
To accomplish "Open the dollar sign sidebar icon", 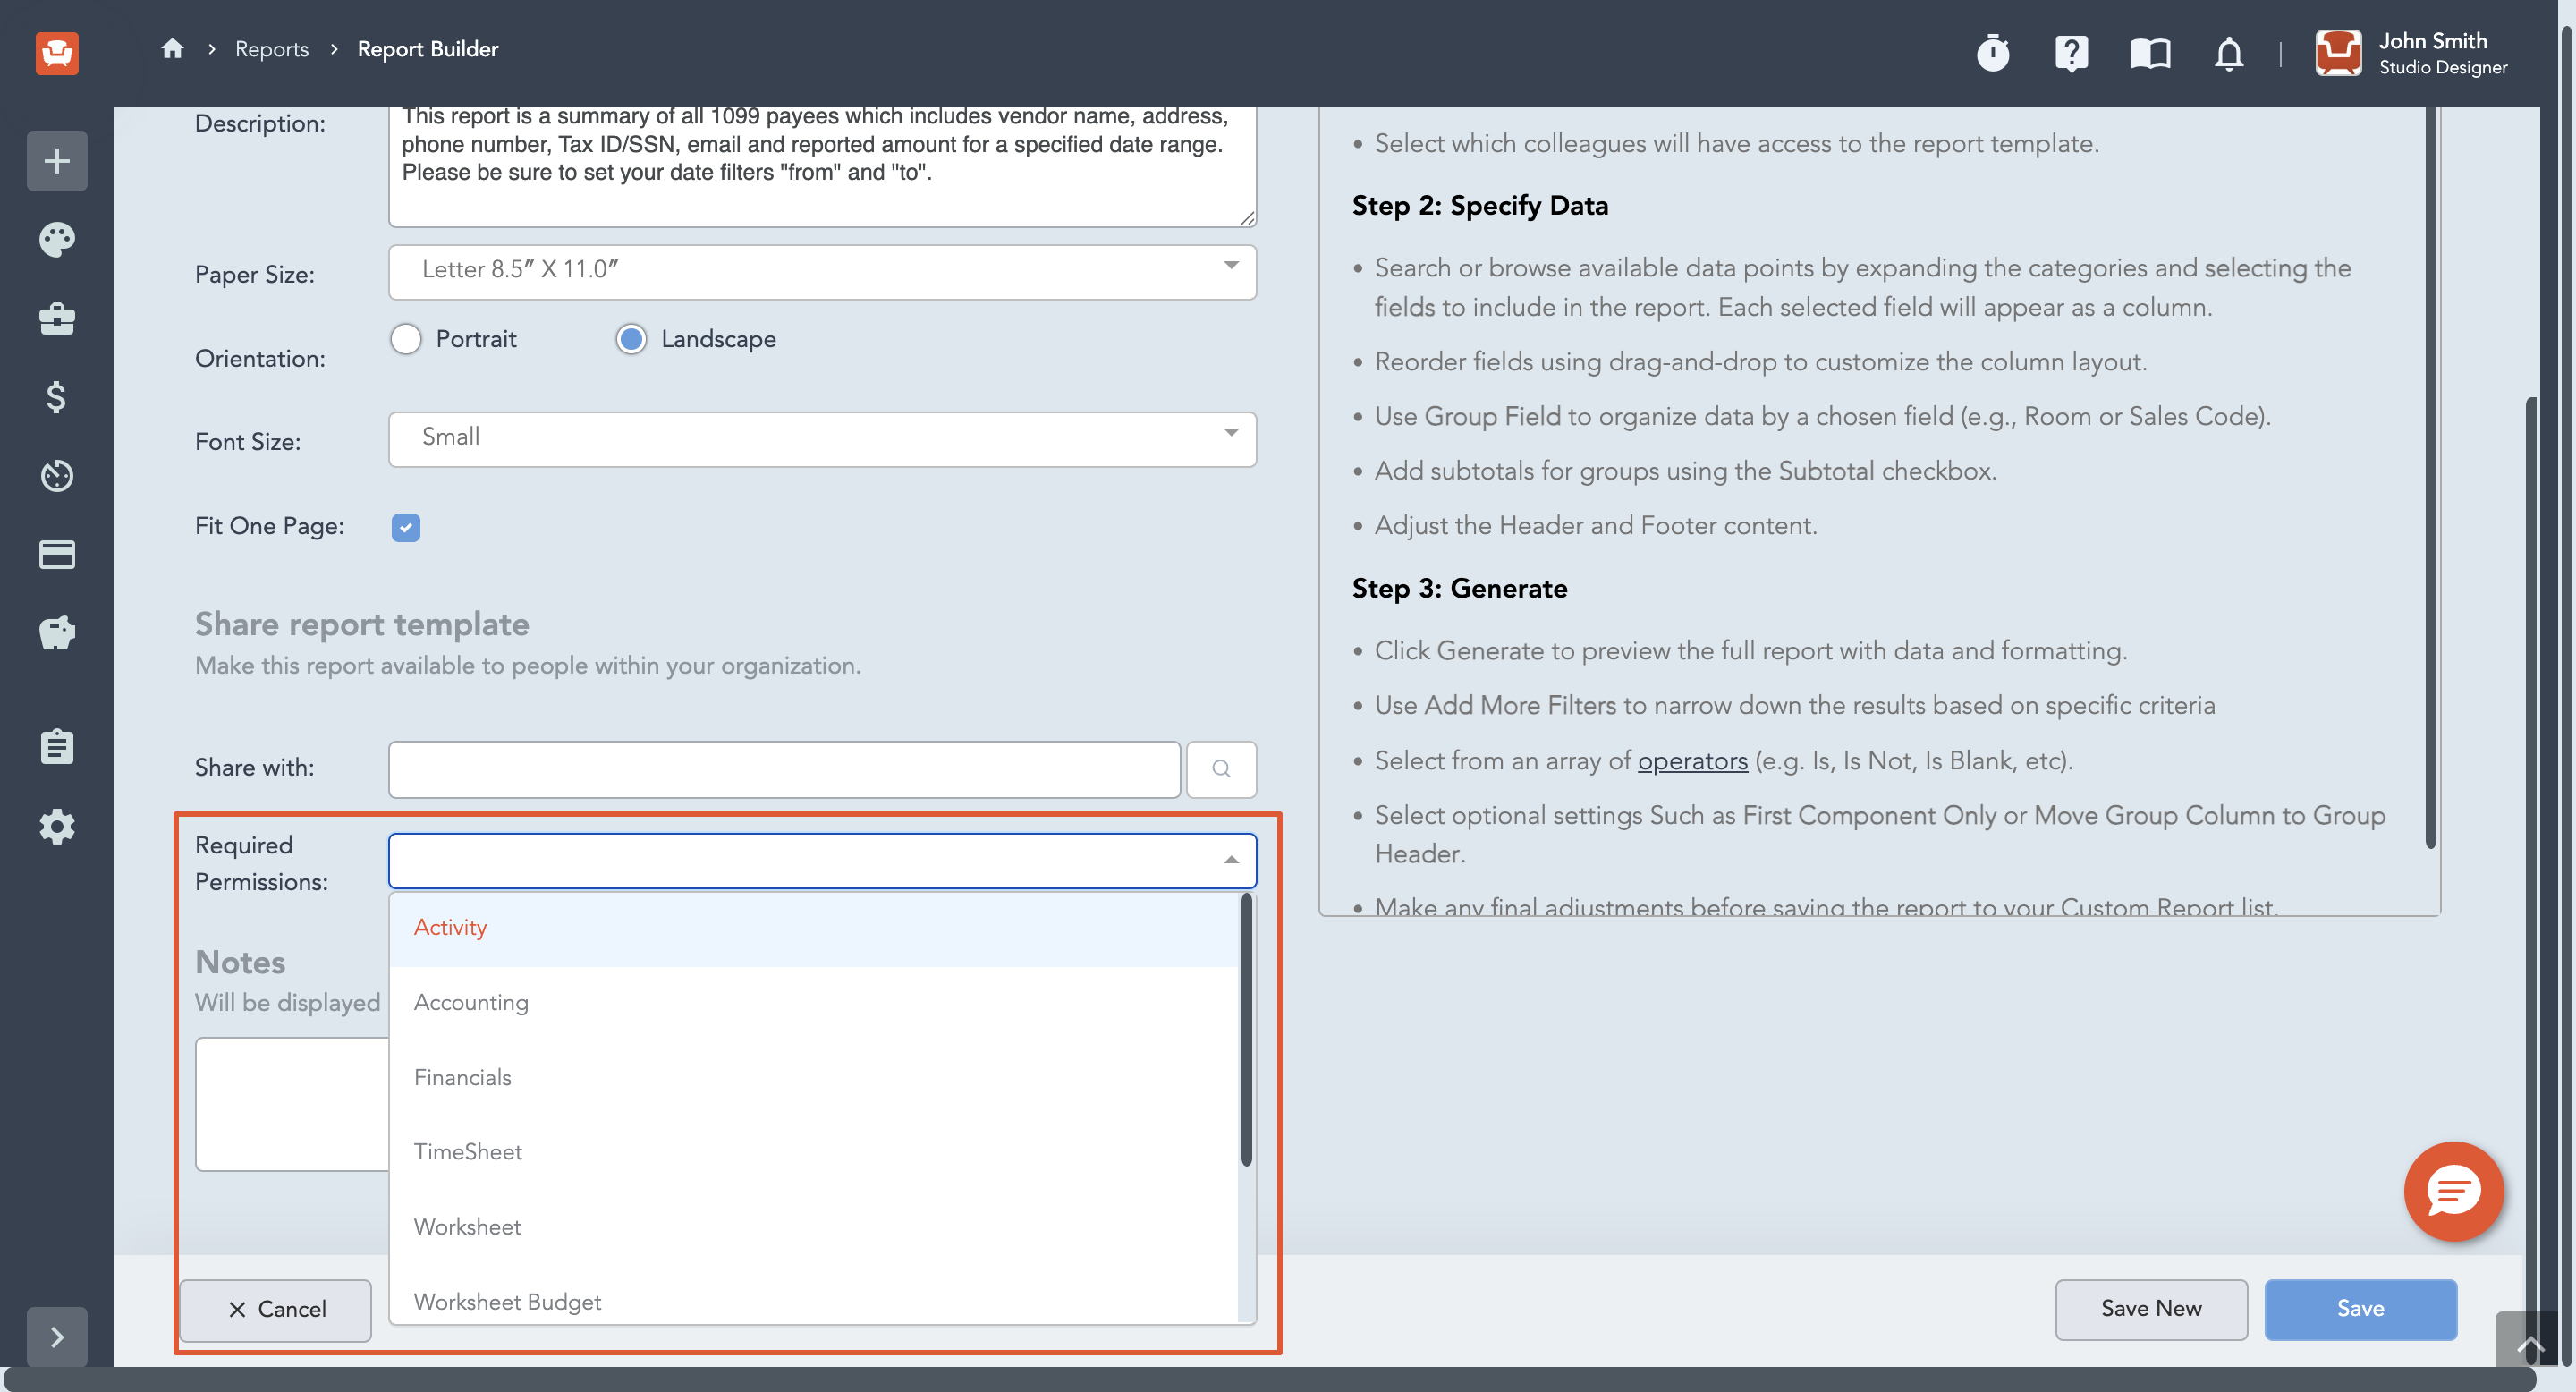I will (x=57, y=397).
